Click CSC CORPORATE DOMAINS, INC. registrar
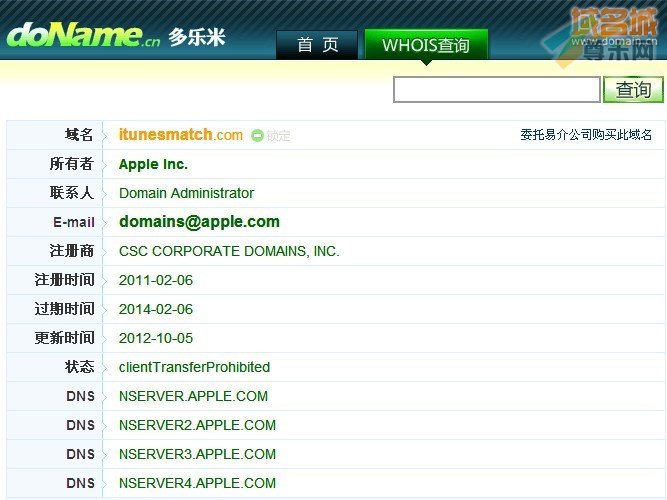 (229, 251)
